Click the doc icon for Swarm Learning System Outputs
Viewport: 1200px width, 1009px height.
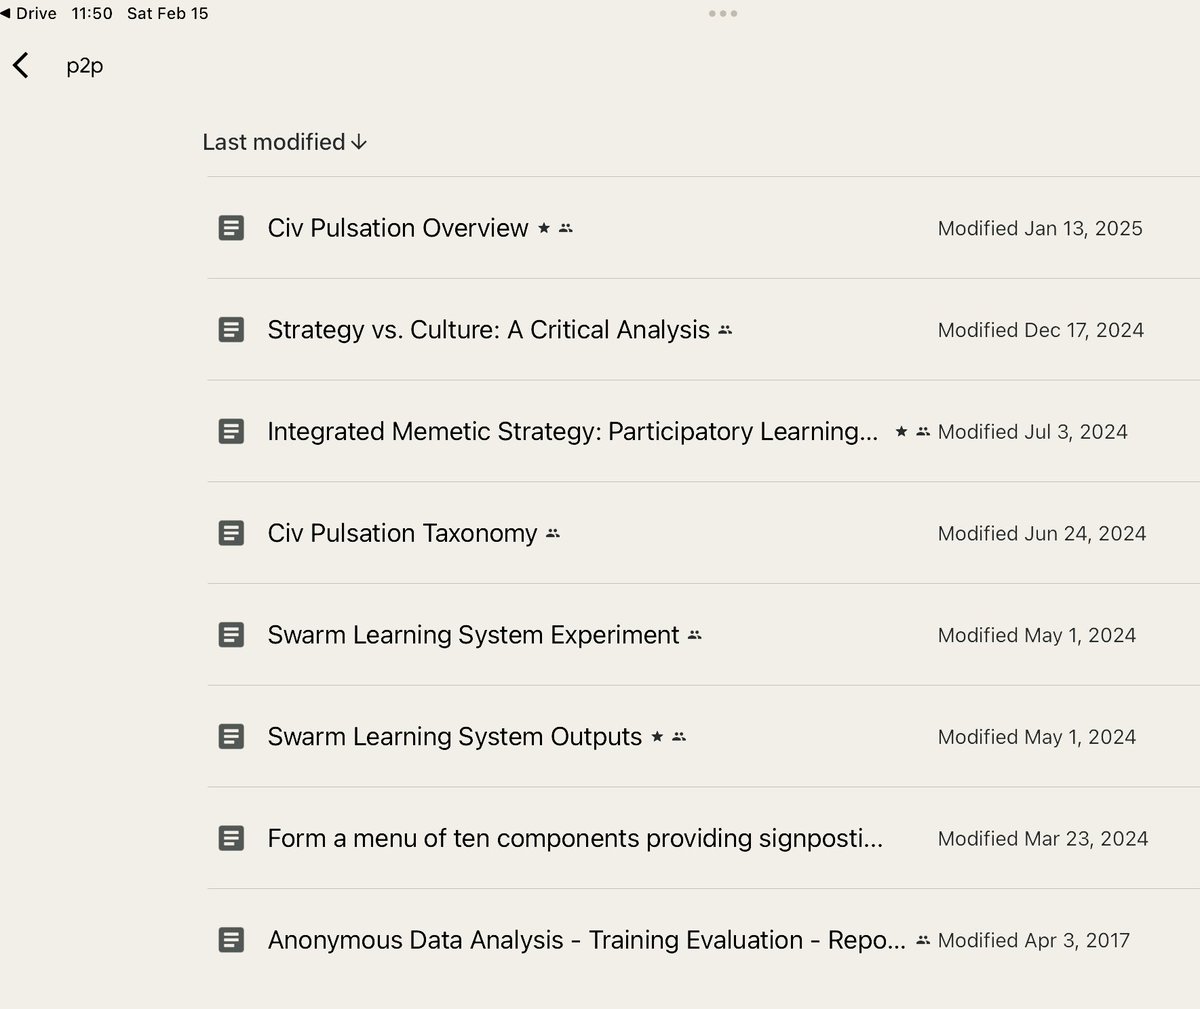231,737
